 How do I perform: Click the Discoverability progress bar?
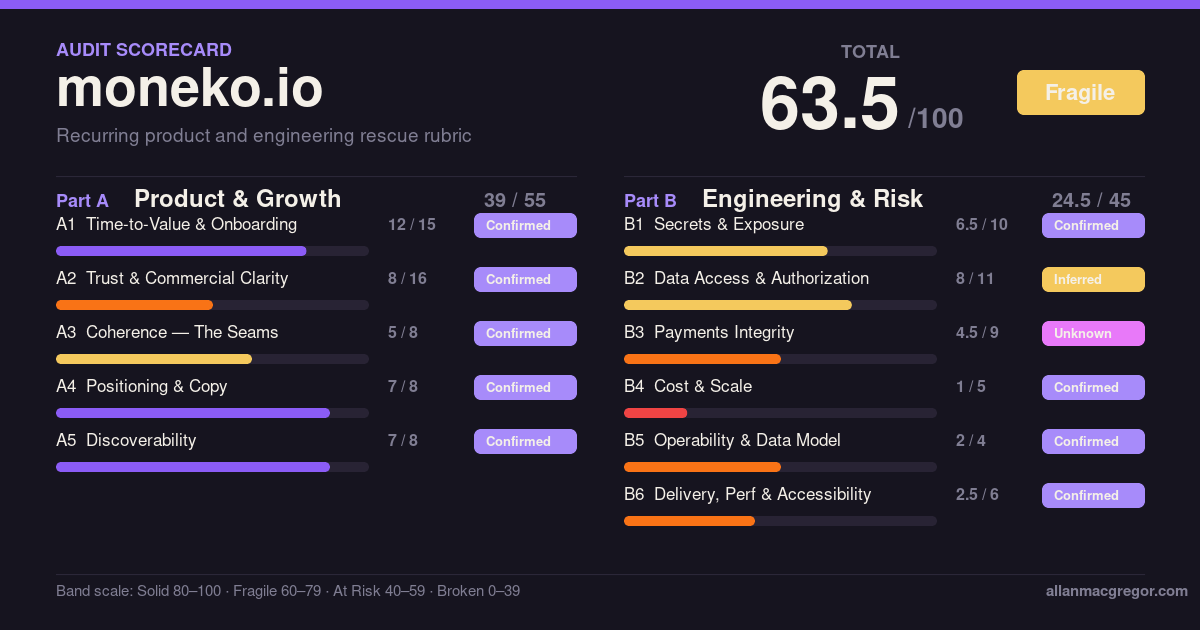[212, 467]
